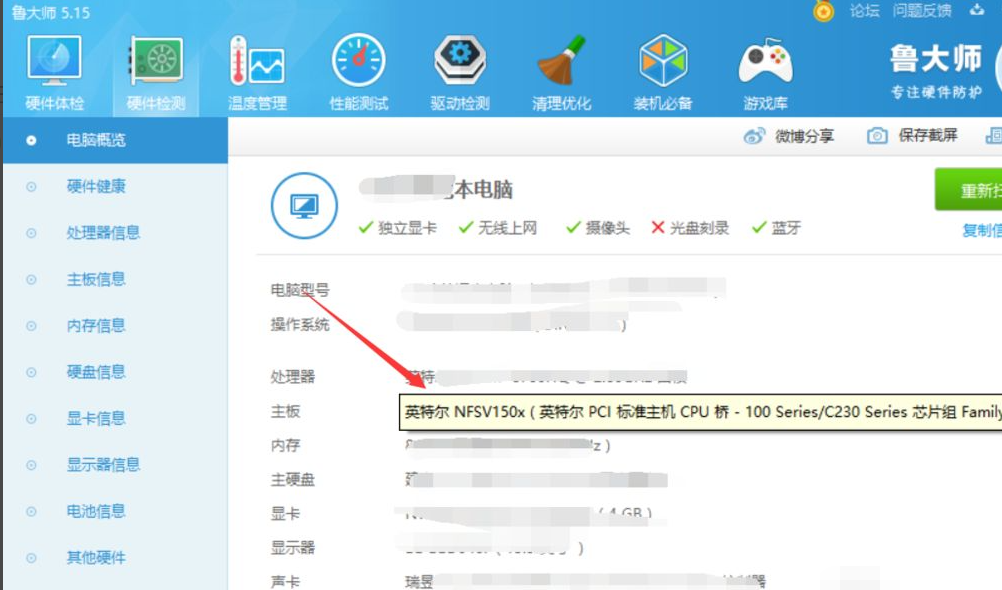
Task: Click 问题反馈 feedback link
Action: point(922,11)
